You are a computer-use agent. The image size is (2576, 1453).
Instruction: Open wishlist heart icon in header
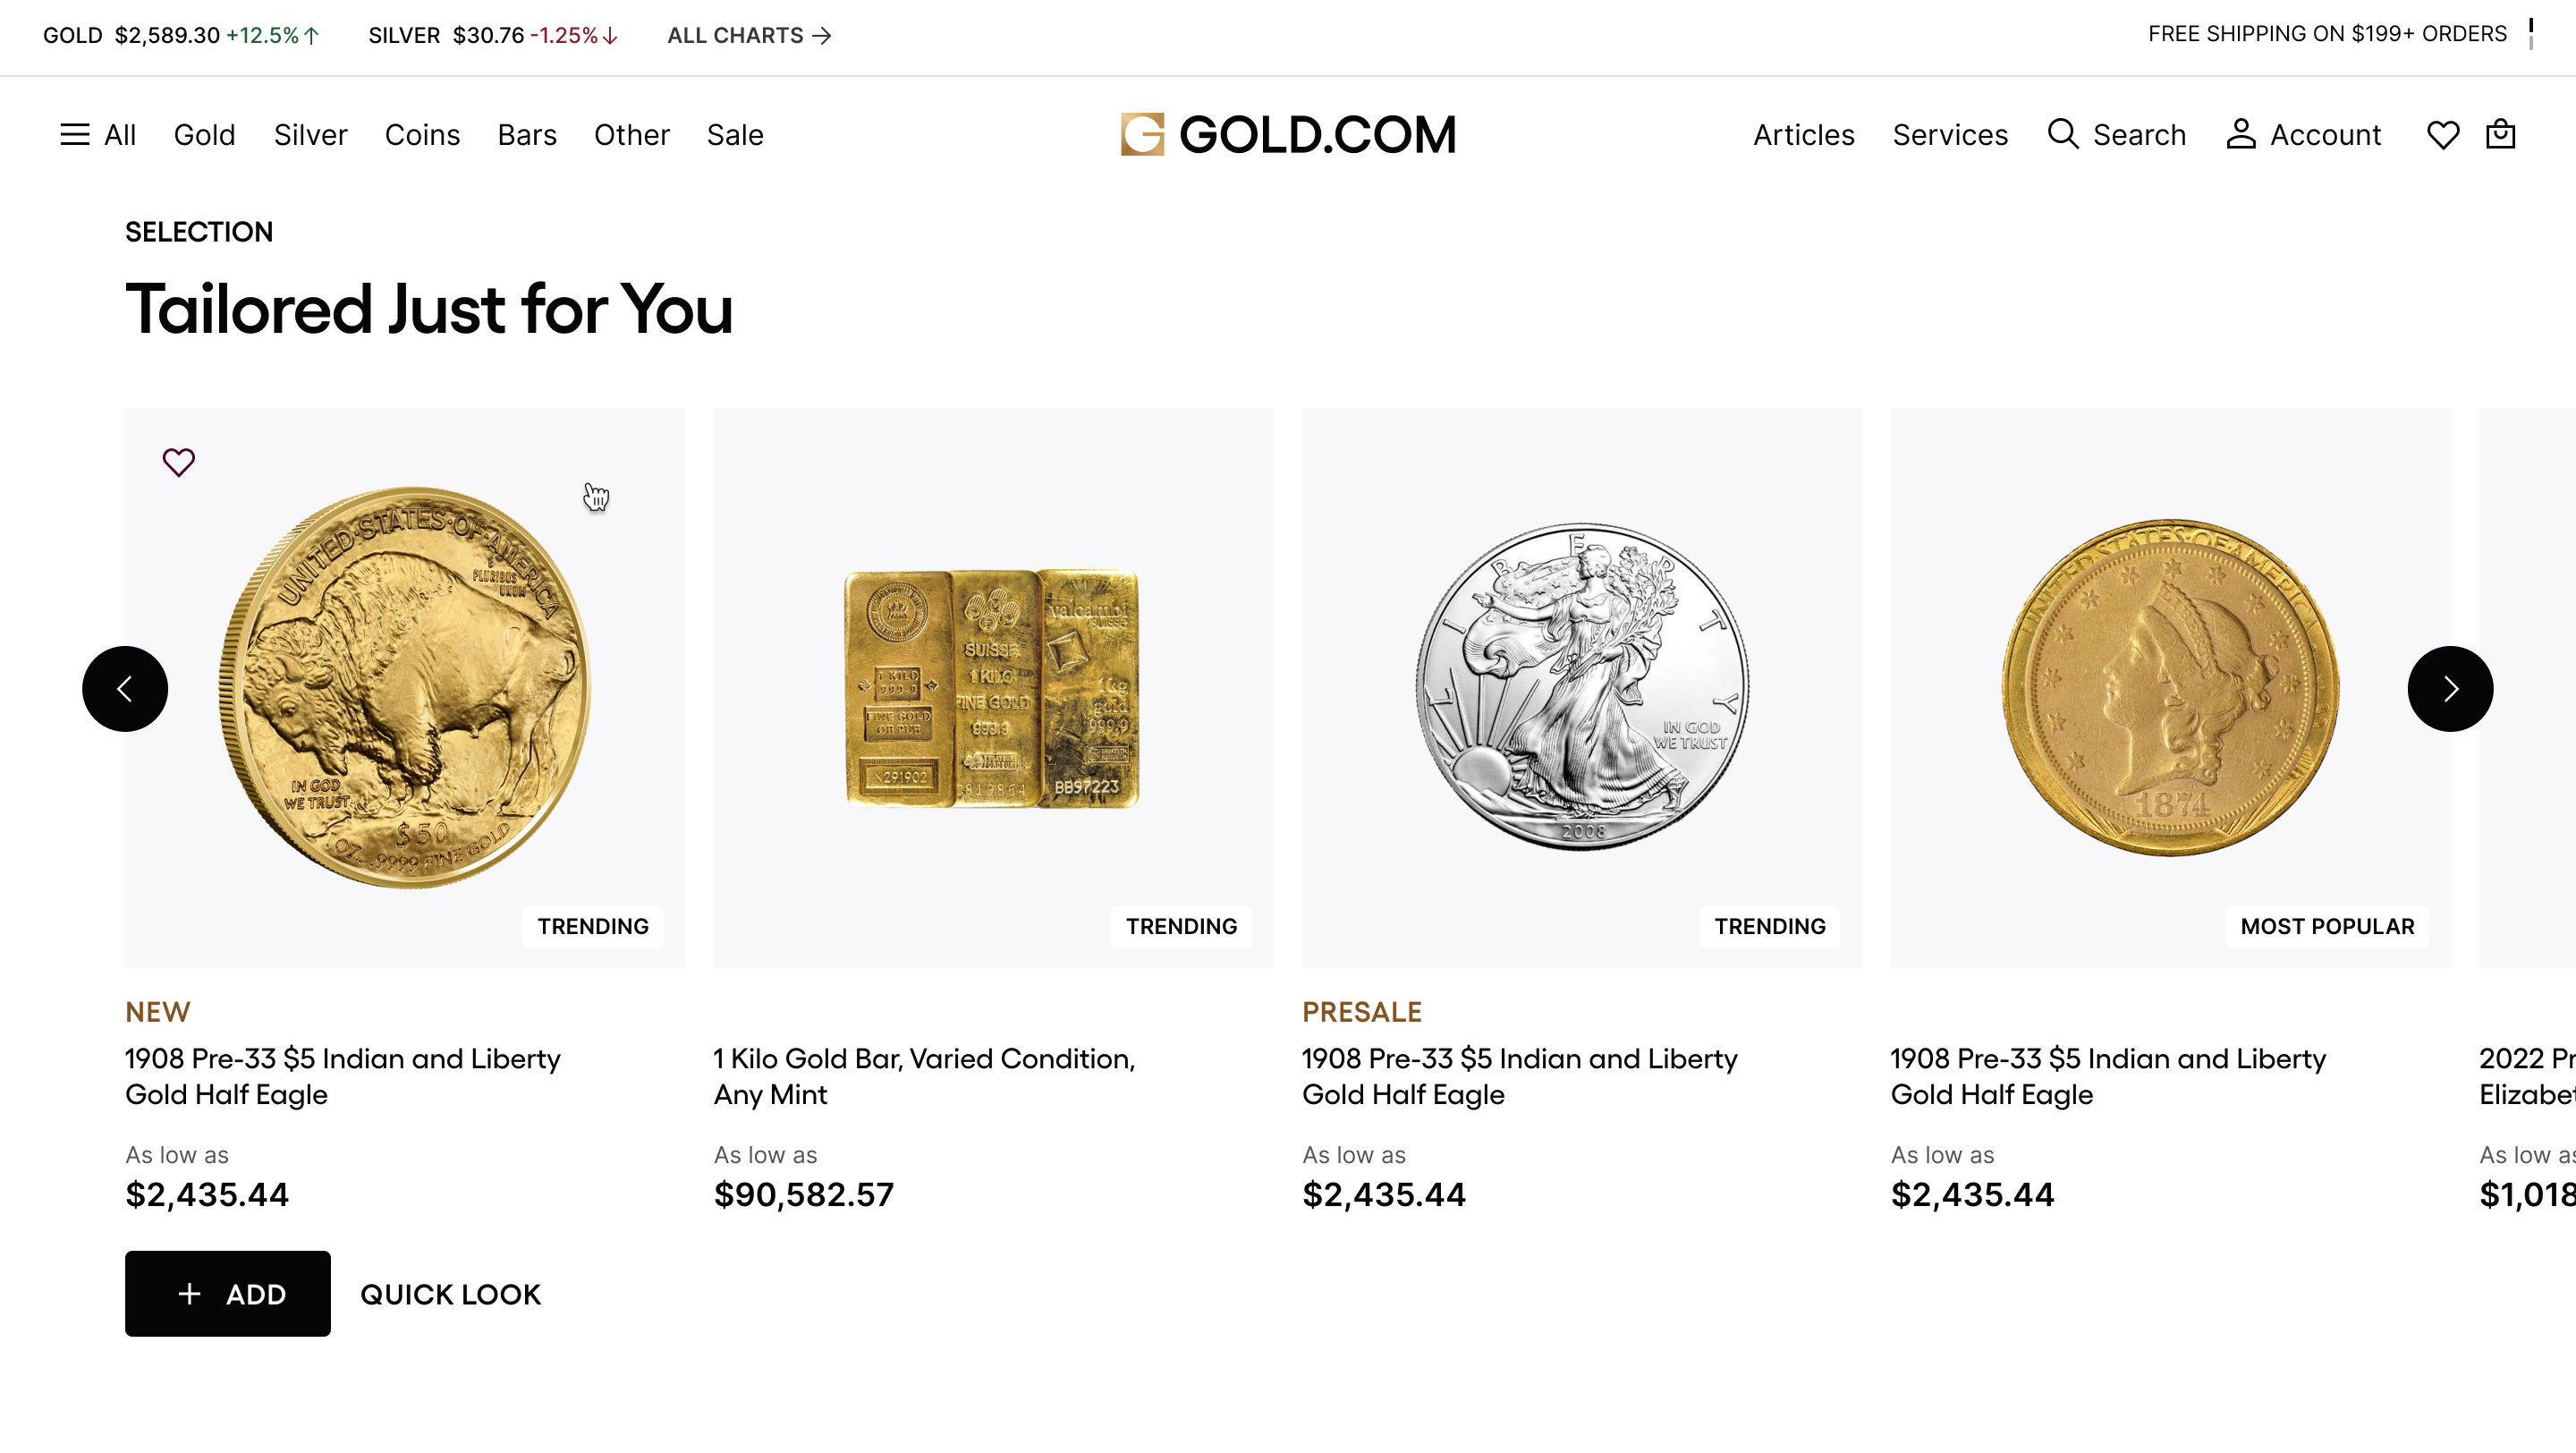pyautogui.click(x=2442, y=135)
